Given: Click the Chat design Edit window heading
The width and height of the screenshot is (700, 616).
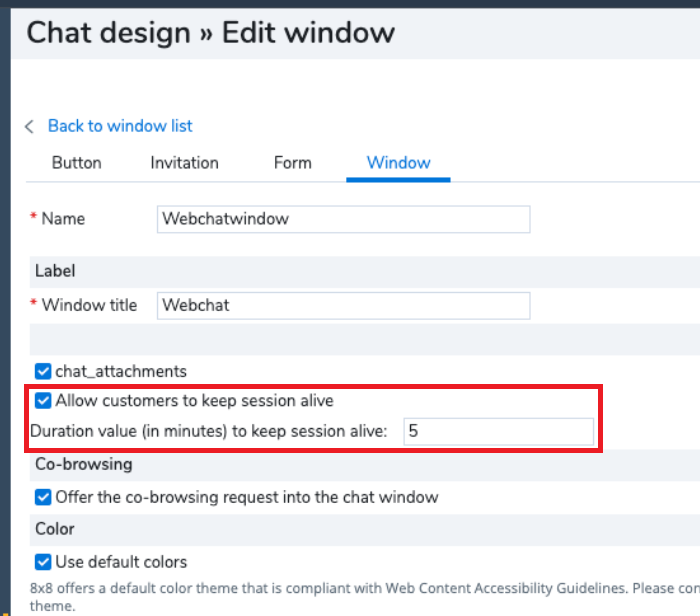Looking at the screenshot, I should click(x=211, y=33).
